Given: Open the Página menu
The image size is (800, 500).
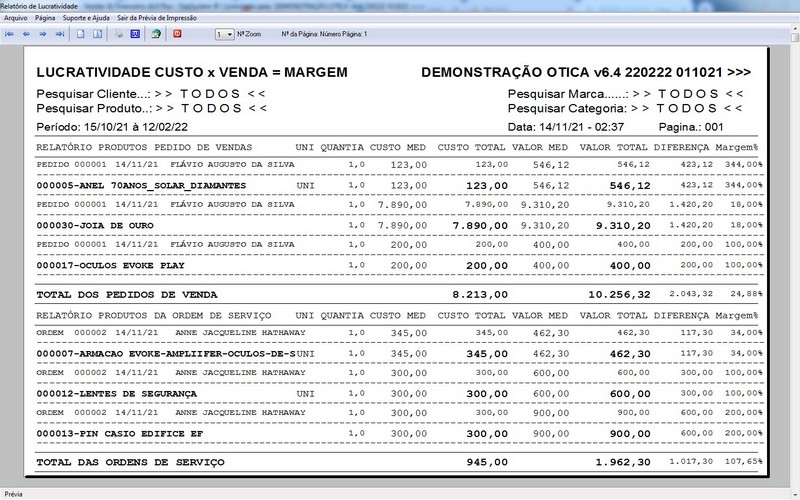Looking at the screenshot, I should [x=45, y=18].
